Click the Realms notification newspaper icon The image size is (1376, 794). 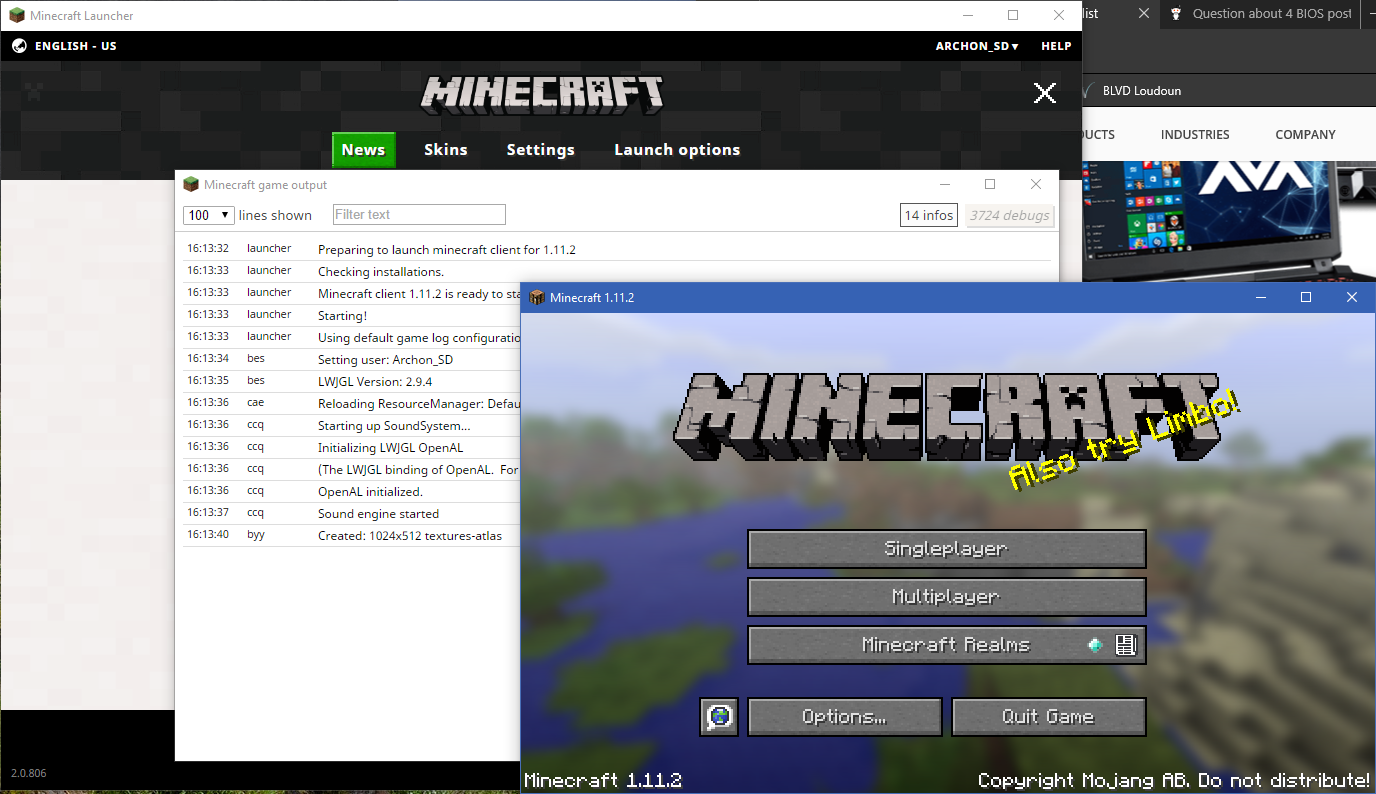[1126, 645]
